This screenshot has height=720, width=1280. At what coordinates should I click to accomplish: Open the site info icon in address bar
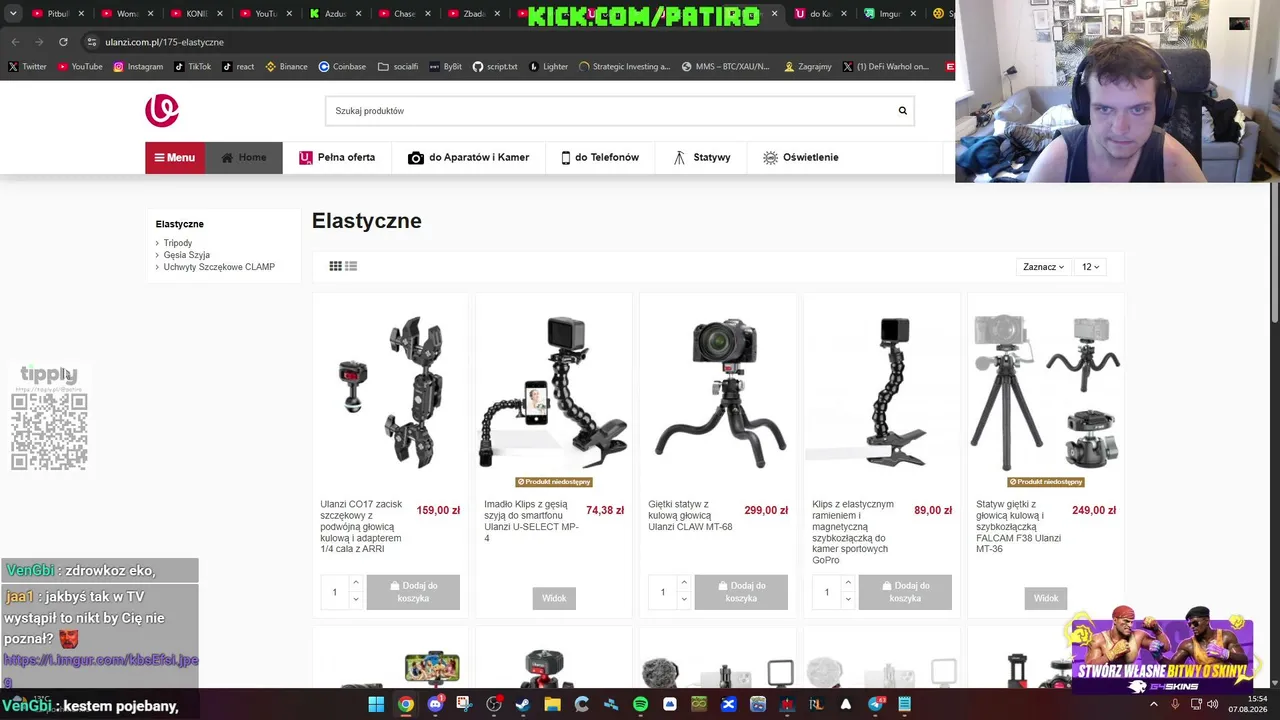(x=92, y=42)
